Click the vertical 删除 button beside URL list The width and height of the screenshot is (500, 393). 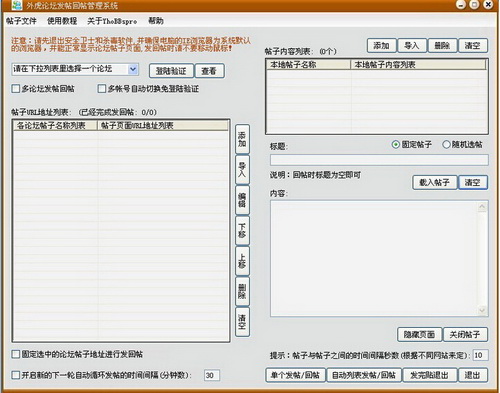pos(242,291)
